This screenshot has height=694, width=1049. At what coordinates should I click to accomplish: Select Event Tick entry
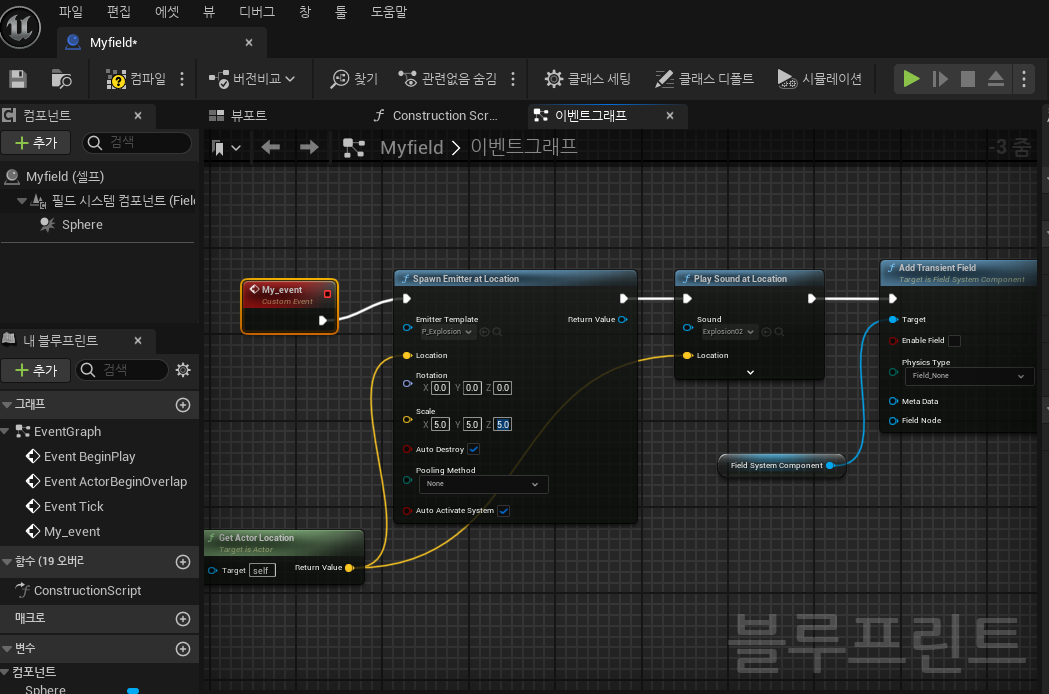(x=74, y=507)
